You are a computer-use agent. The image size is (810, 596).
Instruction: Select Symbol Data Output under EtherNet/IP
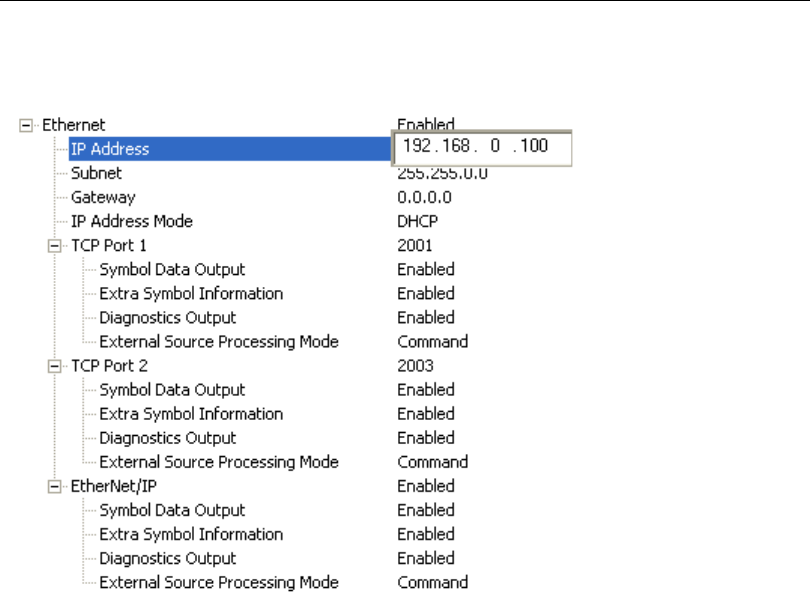(172, 510)
